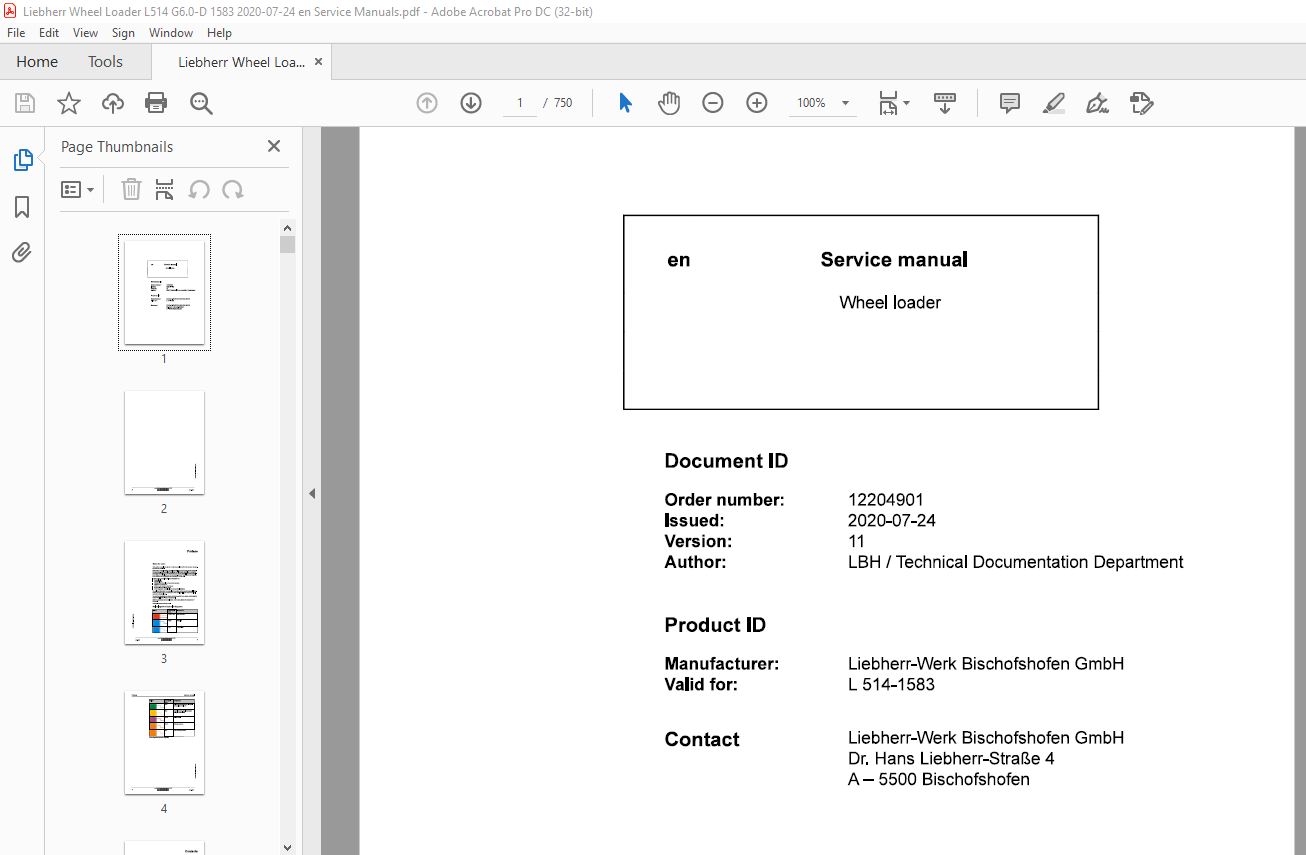Screen dimensions: 1306x855
Task: Open the Sign document pen tool
Action: click(1097, 103)
